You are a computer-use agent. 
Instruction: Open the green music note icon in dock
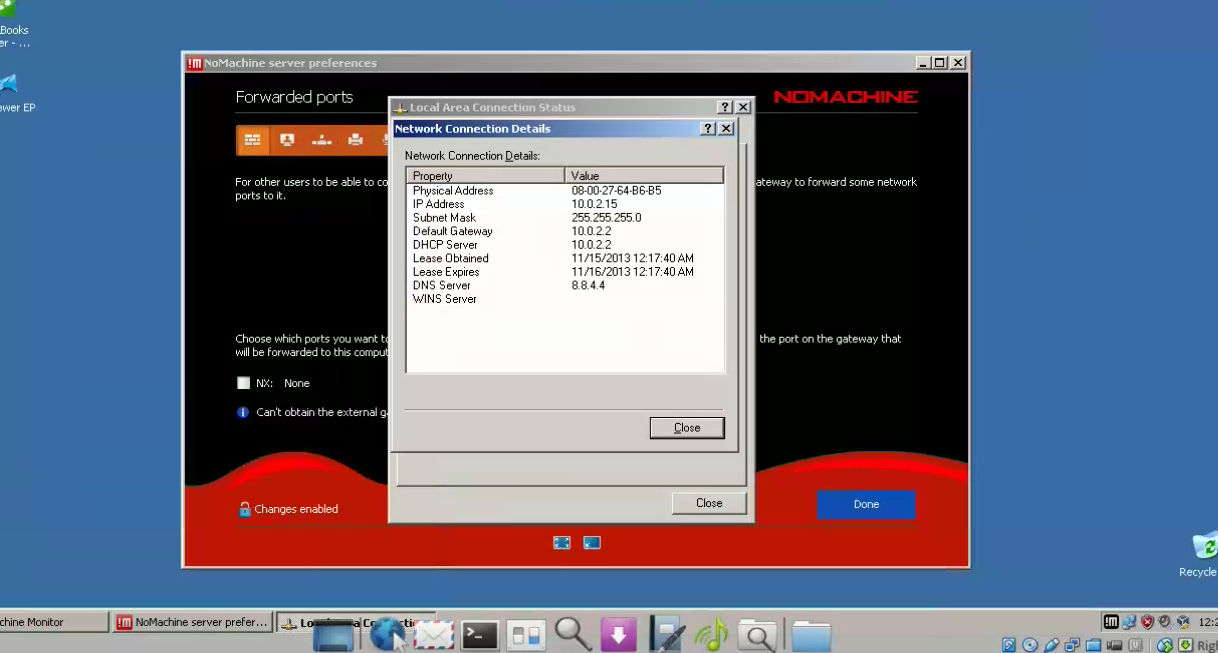[x=712, y=635]
